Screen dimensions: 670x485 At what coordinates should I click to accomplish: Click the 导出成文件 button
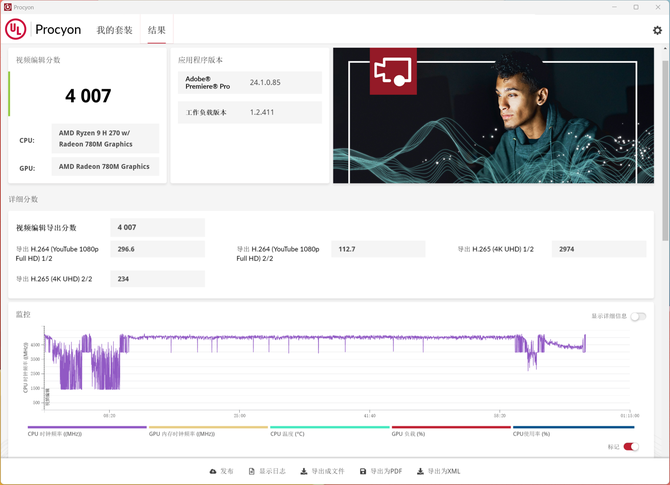(x=323, y=471)
